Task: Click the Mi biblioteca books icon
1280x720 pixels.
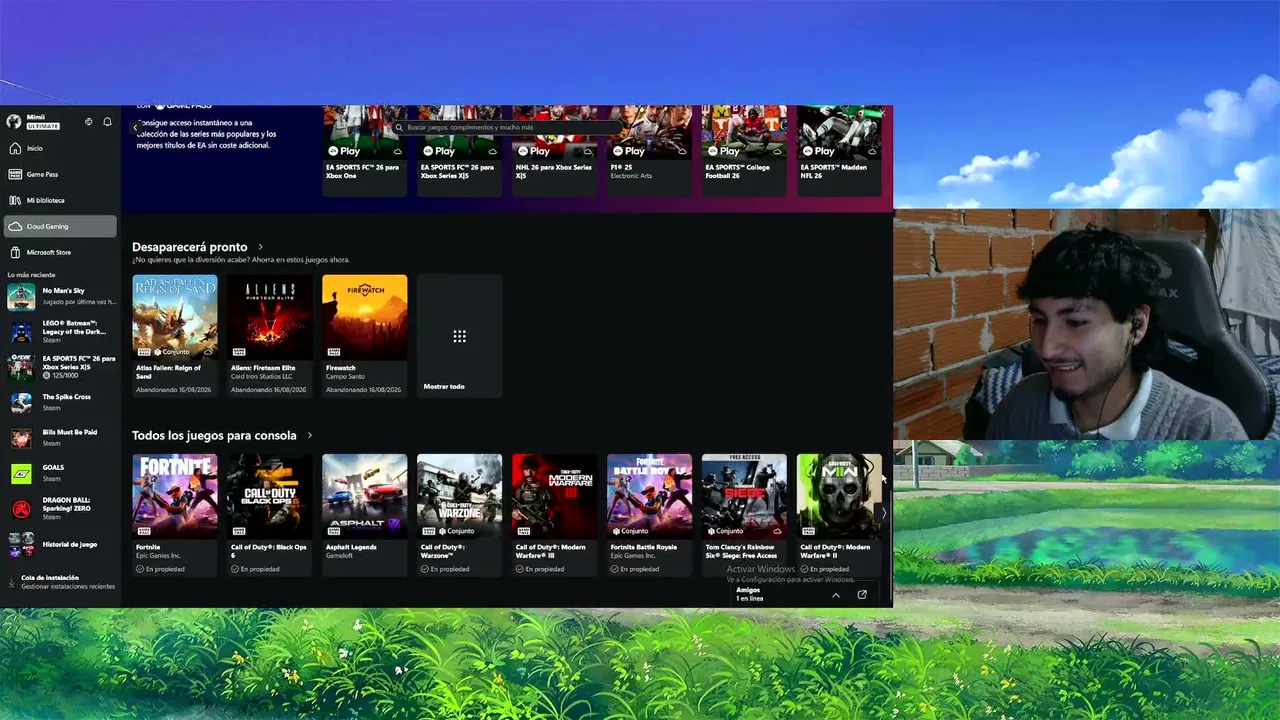Action: (15, 200)
